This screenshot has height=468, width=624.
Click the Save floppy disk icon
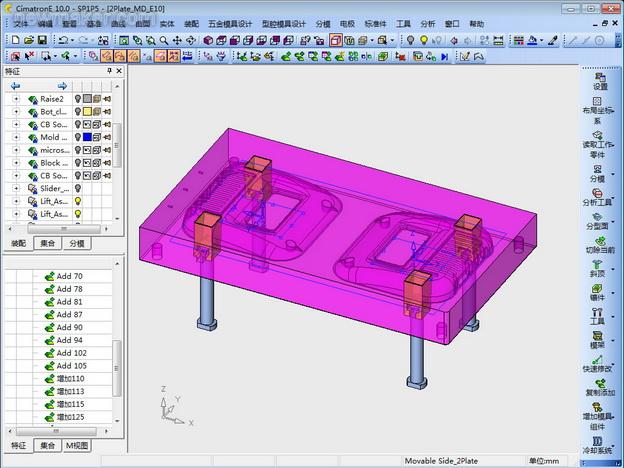tap(42, 40)
